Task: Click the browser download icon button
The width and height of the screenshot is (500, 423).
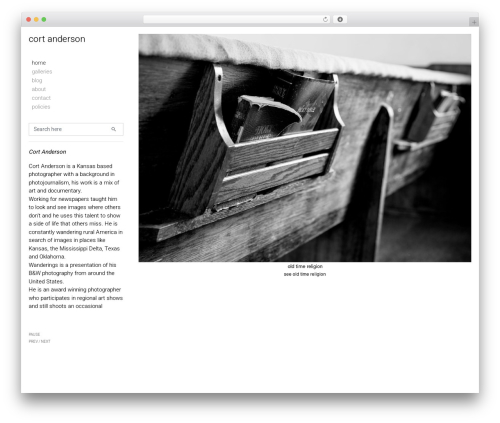Action: pos(340,19)
